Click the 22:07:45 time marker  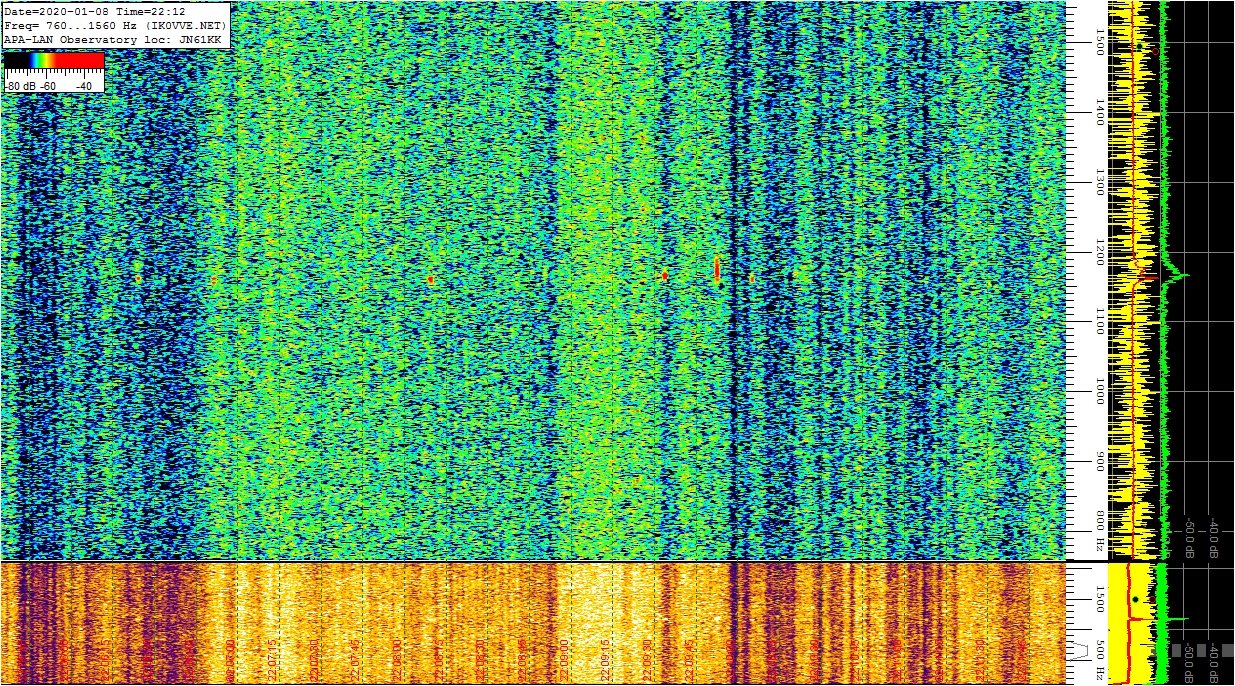pyautogui.click(x=356, y=660)
